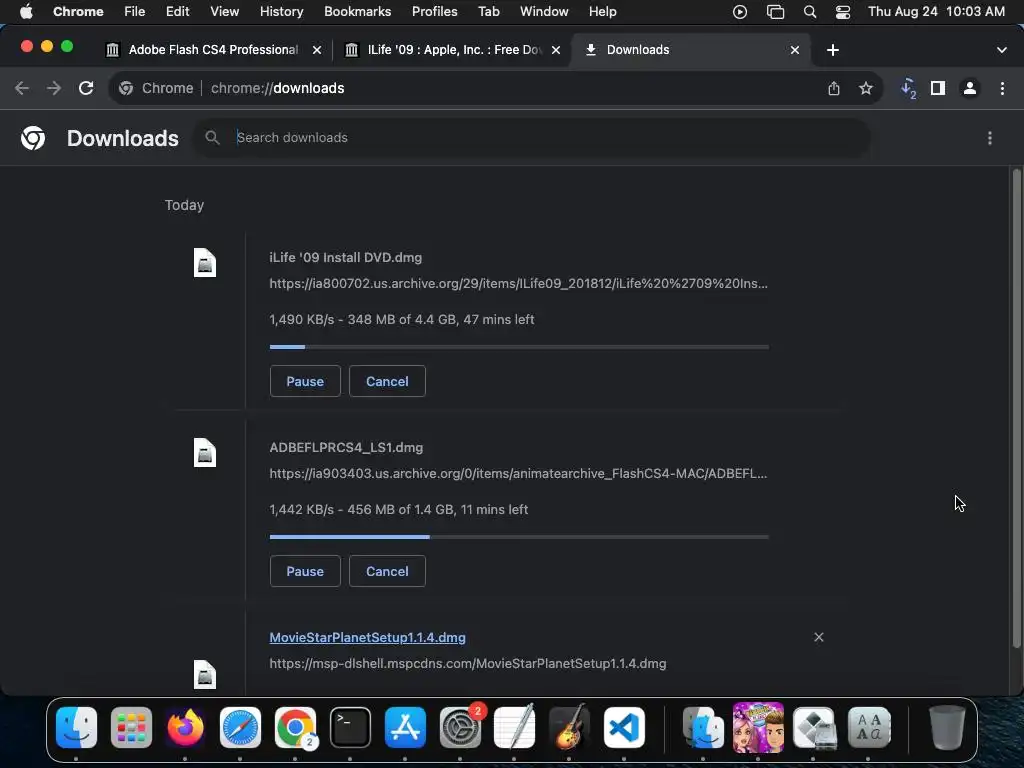Screen dimensions: 1024x768
Task: Open Finder from the Dock
Action: pos(76,728)
